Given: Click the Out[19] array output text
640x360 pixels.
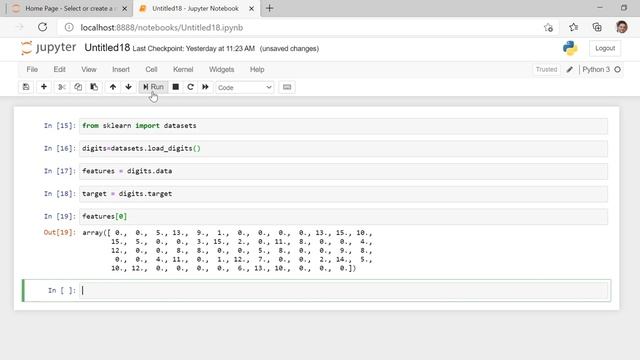Looking at the screenshot, I should click(227, 250).
